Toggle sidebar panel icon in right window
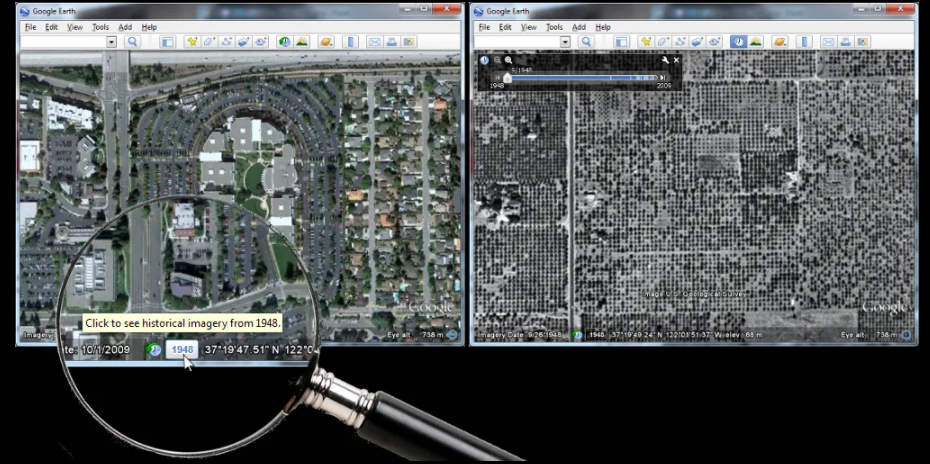This screenshot has height=464, width=930. click(x=621, y=42)
